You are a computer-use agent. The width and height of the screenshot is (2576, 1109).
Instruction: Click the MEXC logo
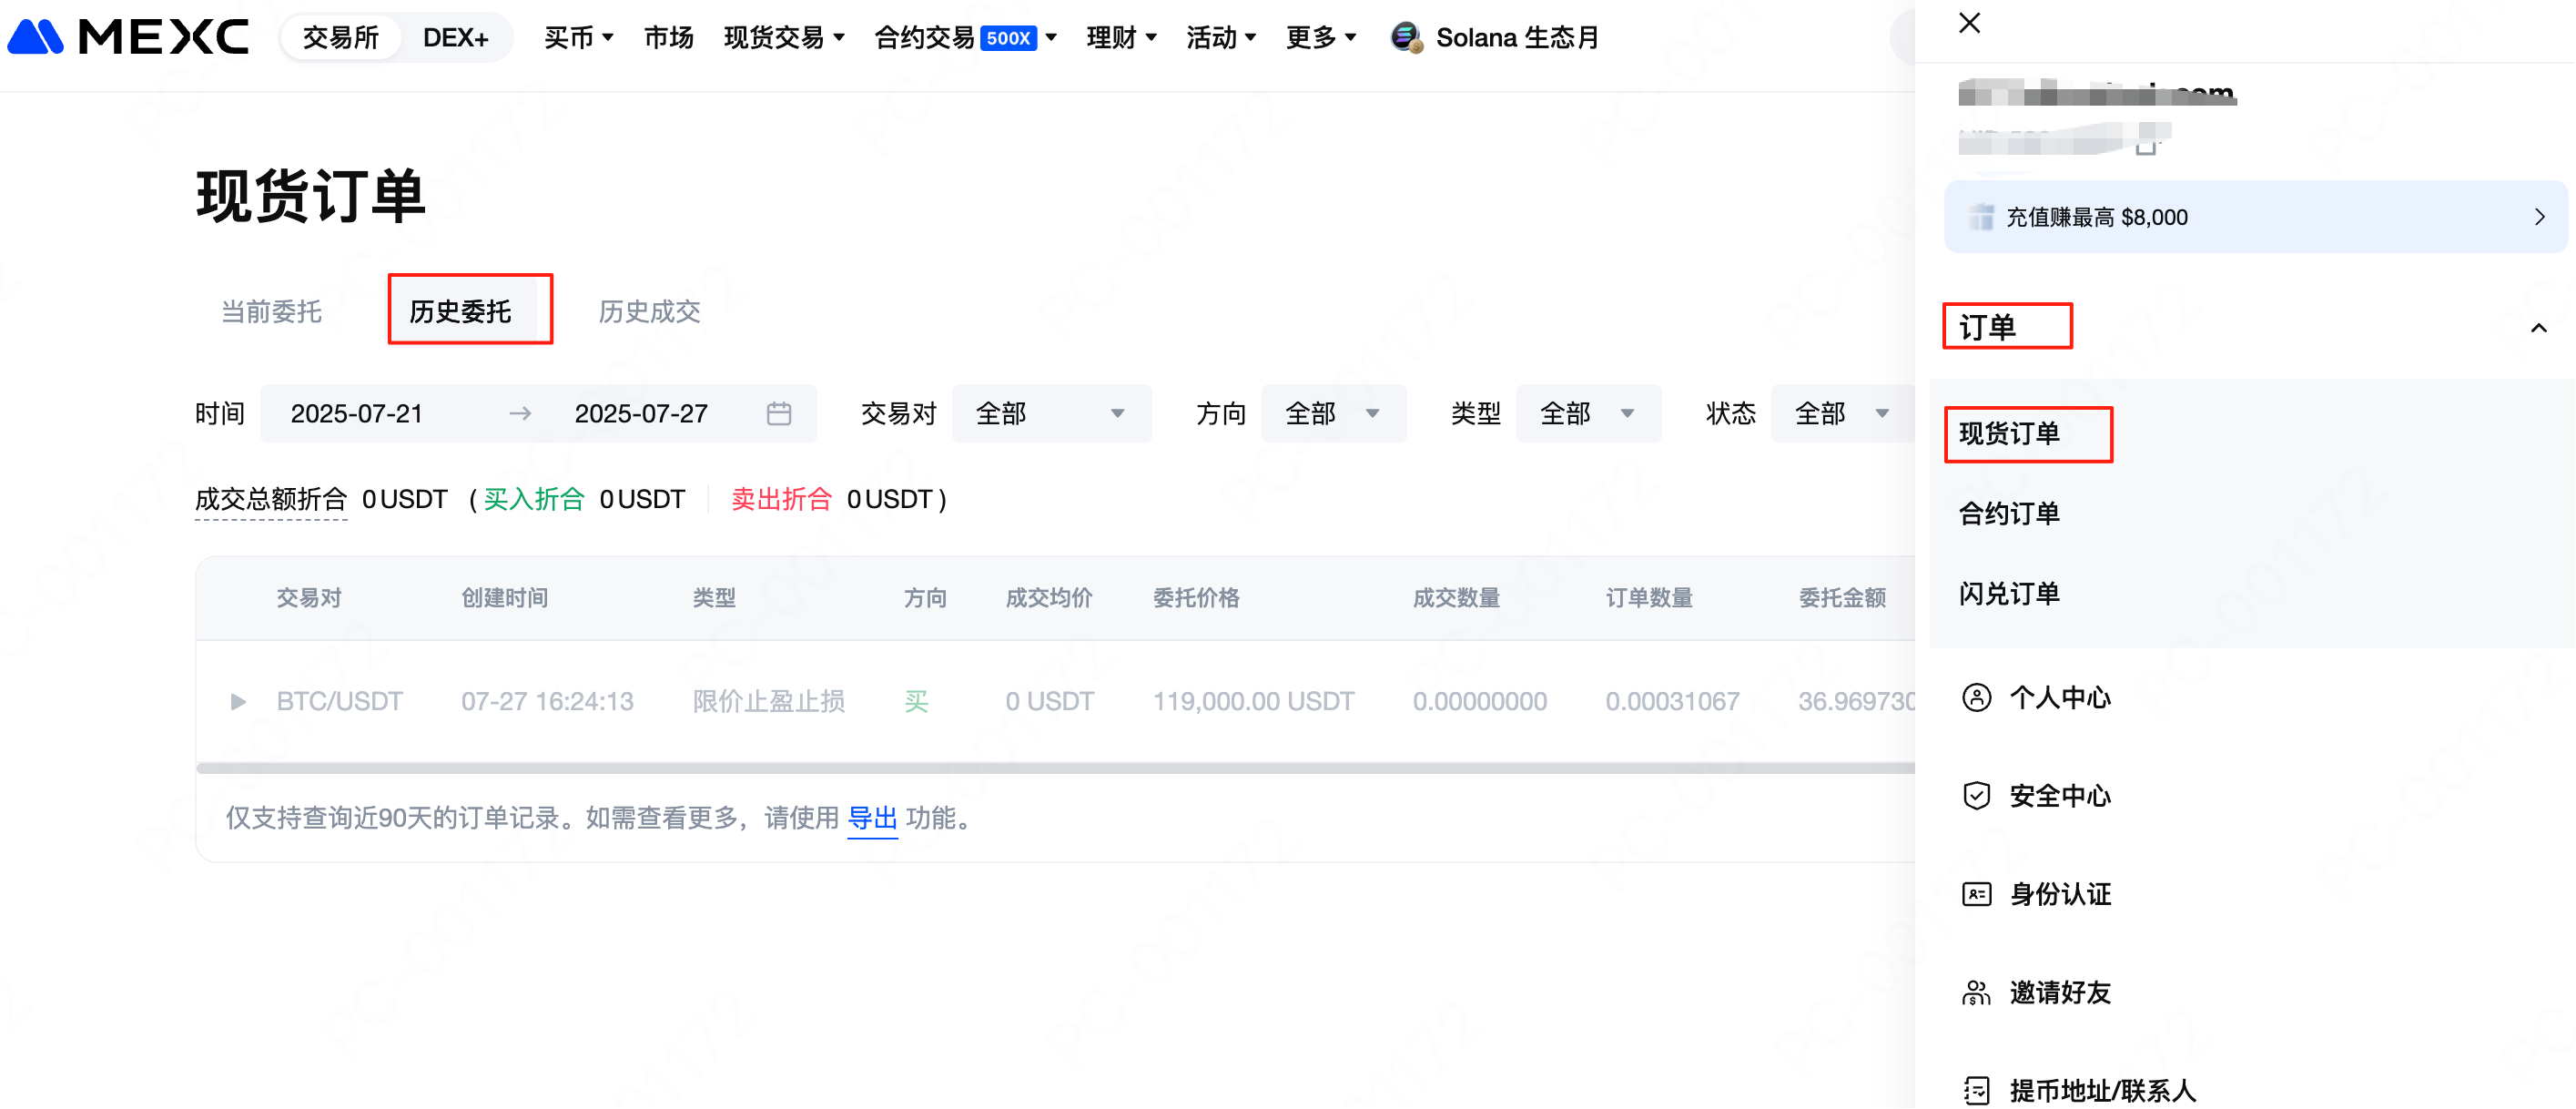click(128, 37)
